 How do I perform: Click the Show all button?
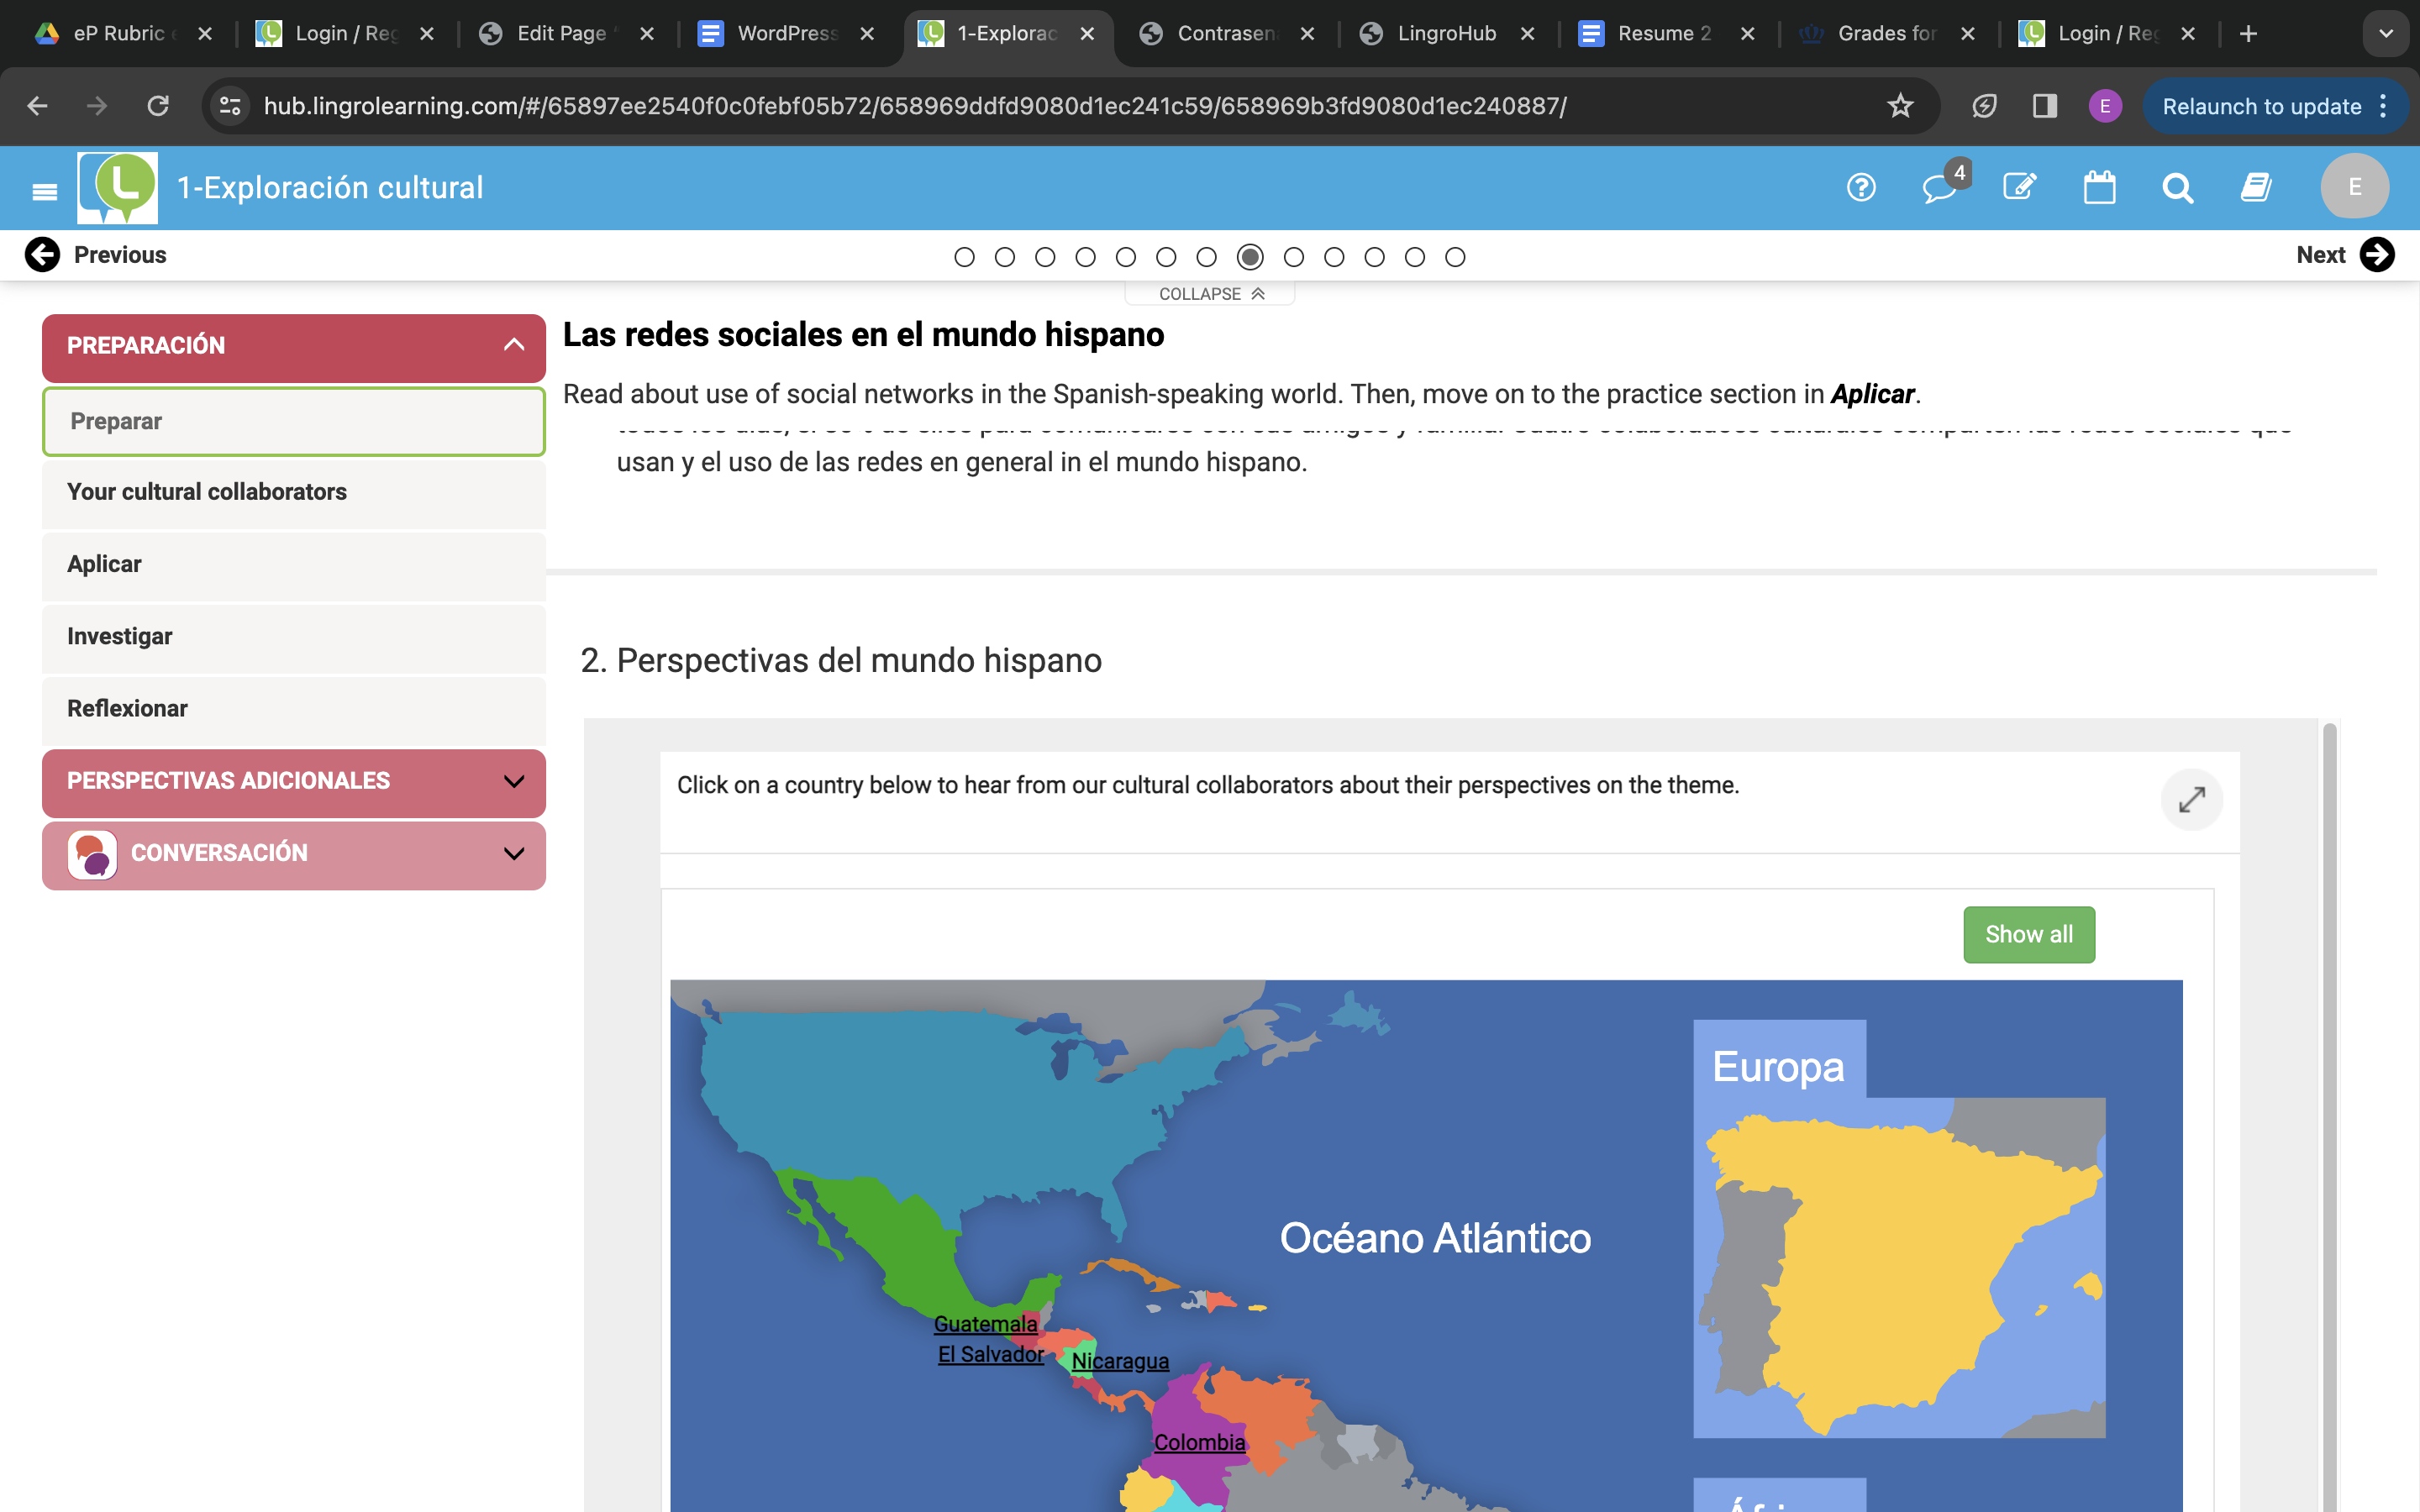tap(2029, 935)
